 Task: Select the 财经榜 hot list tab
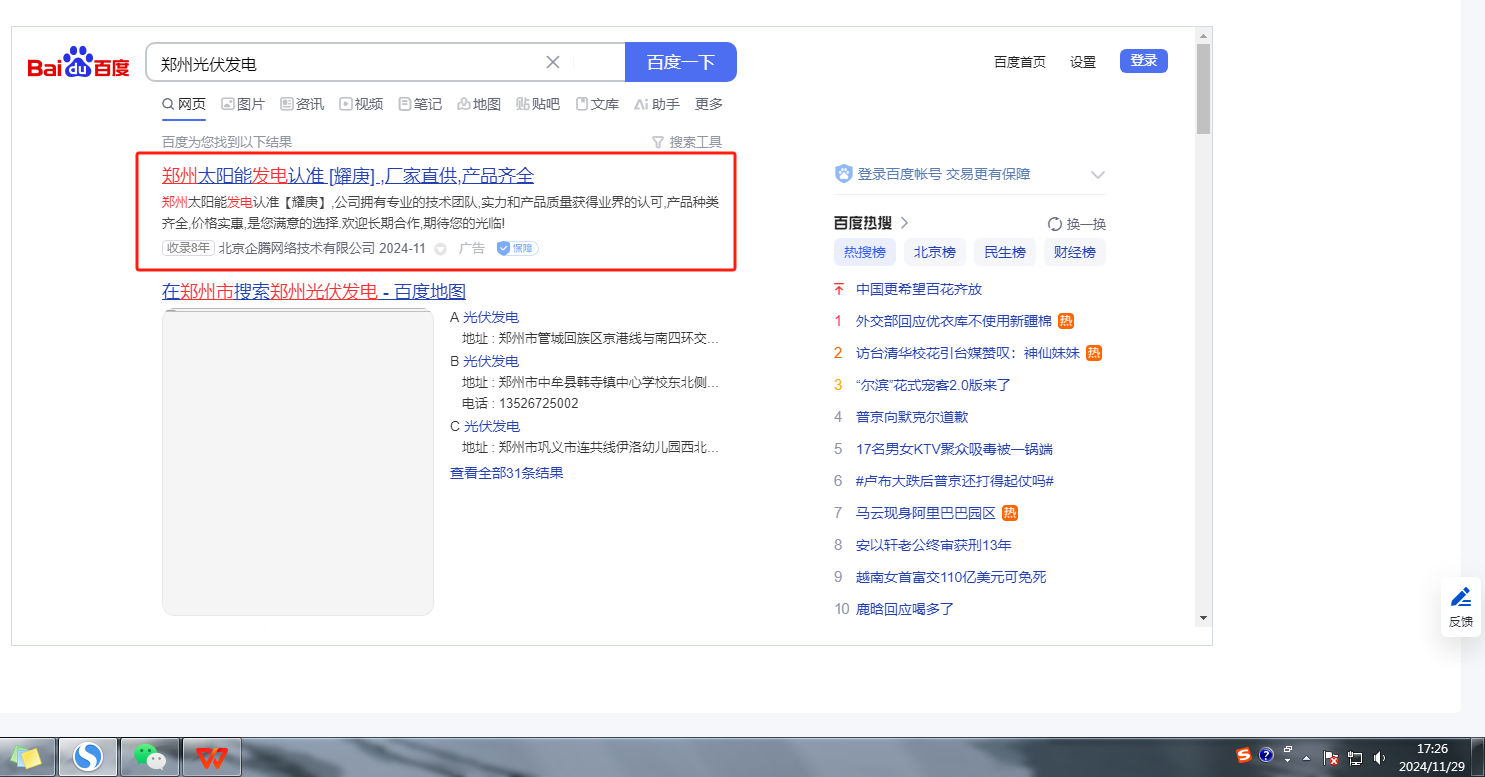click(x=1074, y=252)
